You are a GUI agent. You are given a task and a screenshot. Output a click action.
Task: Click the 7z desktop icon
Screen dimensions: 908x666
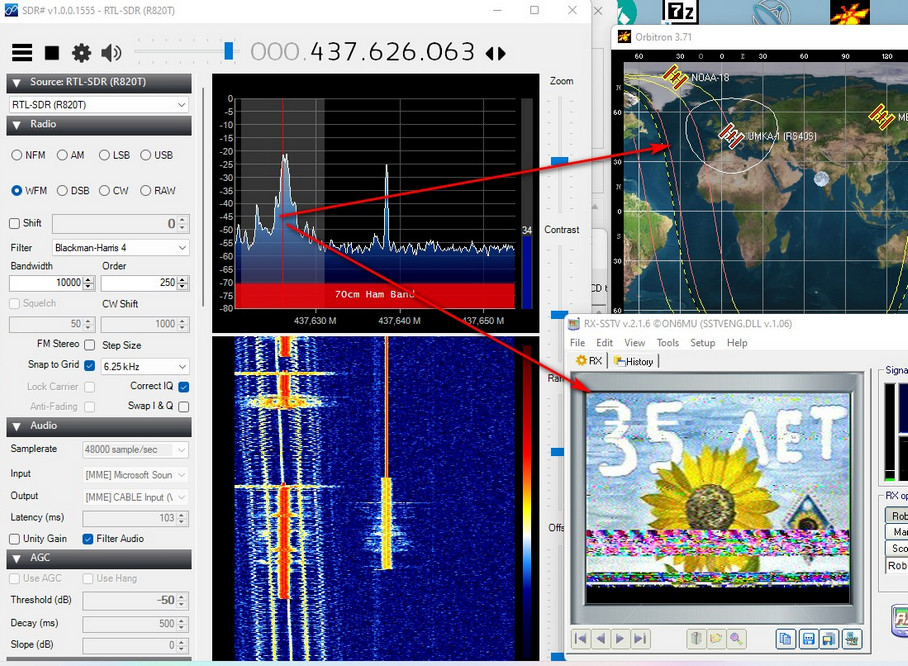tap(680, 12)
